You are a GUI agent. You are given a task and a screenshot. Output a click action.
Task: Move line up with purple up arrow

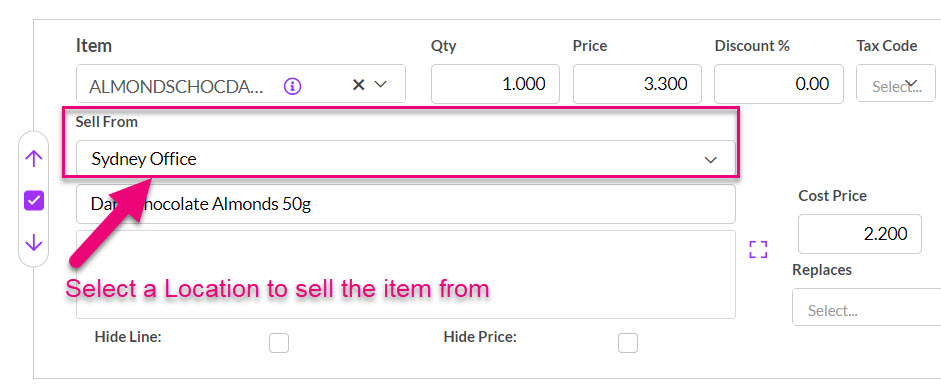pos(34,158)
